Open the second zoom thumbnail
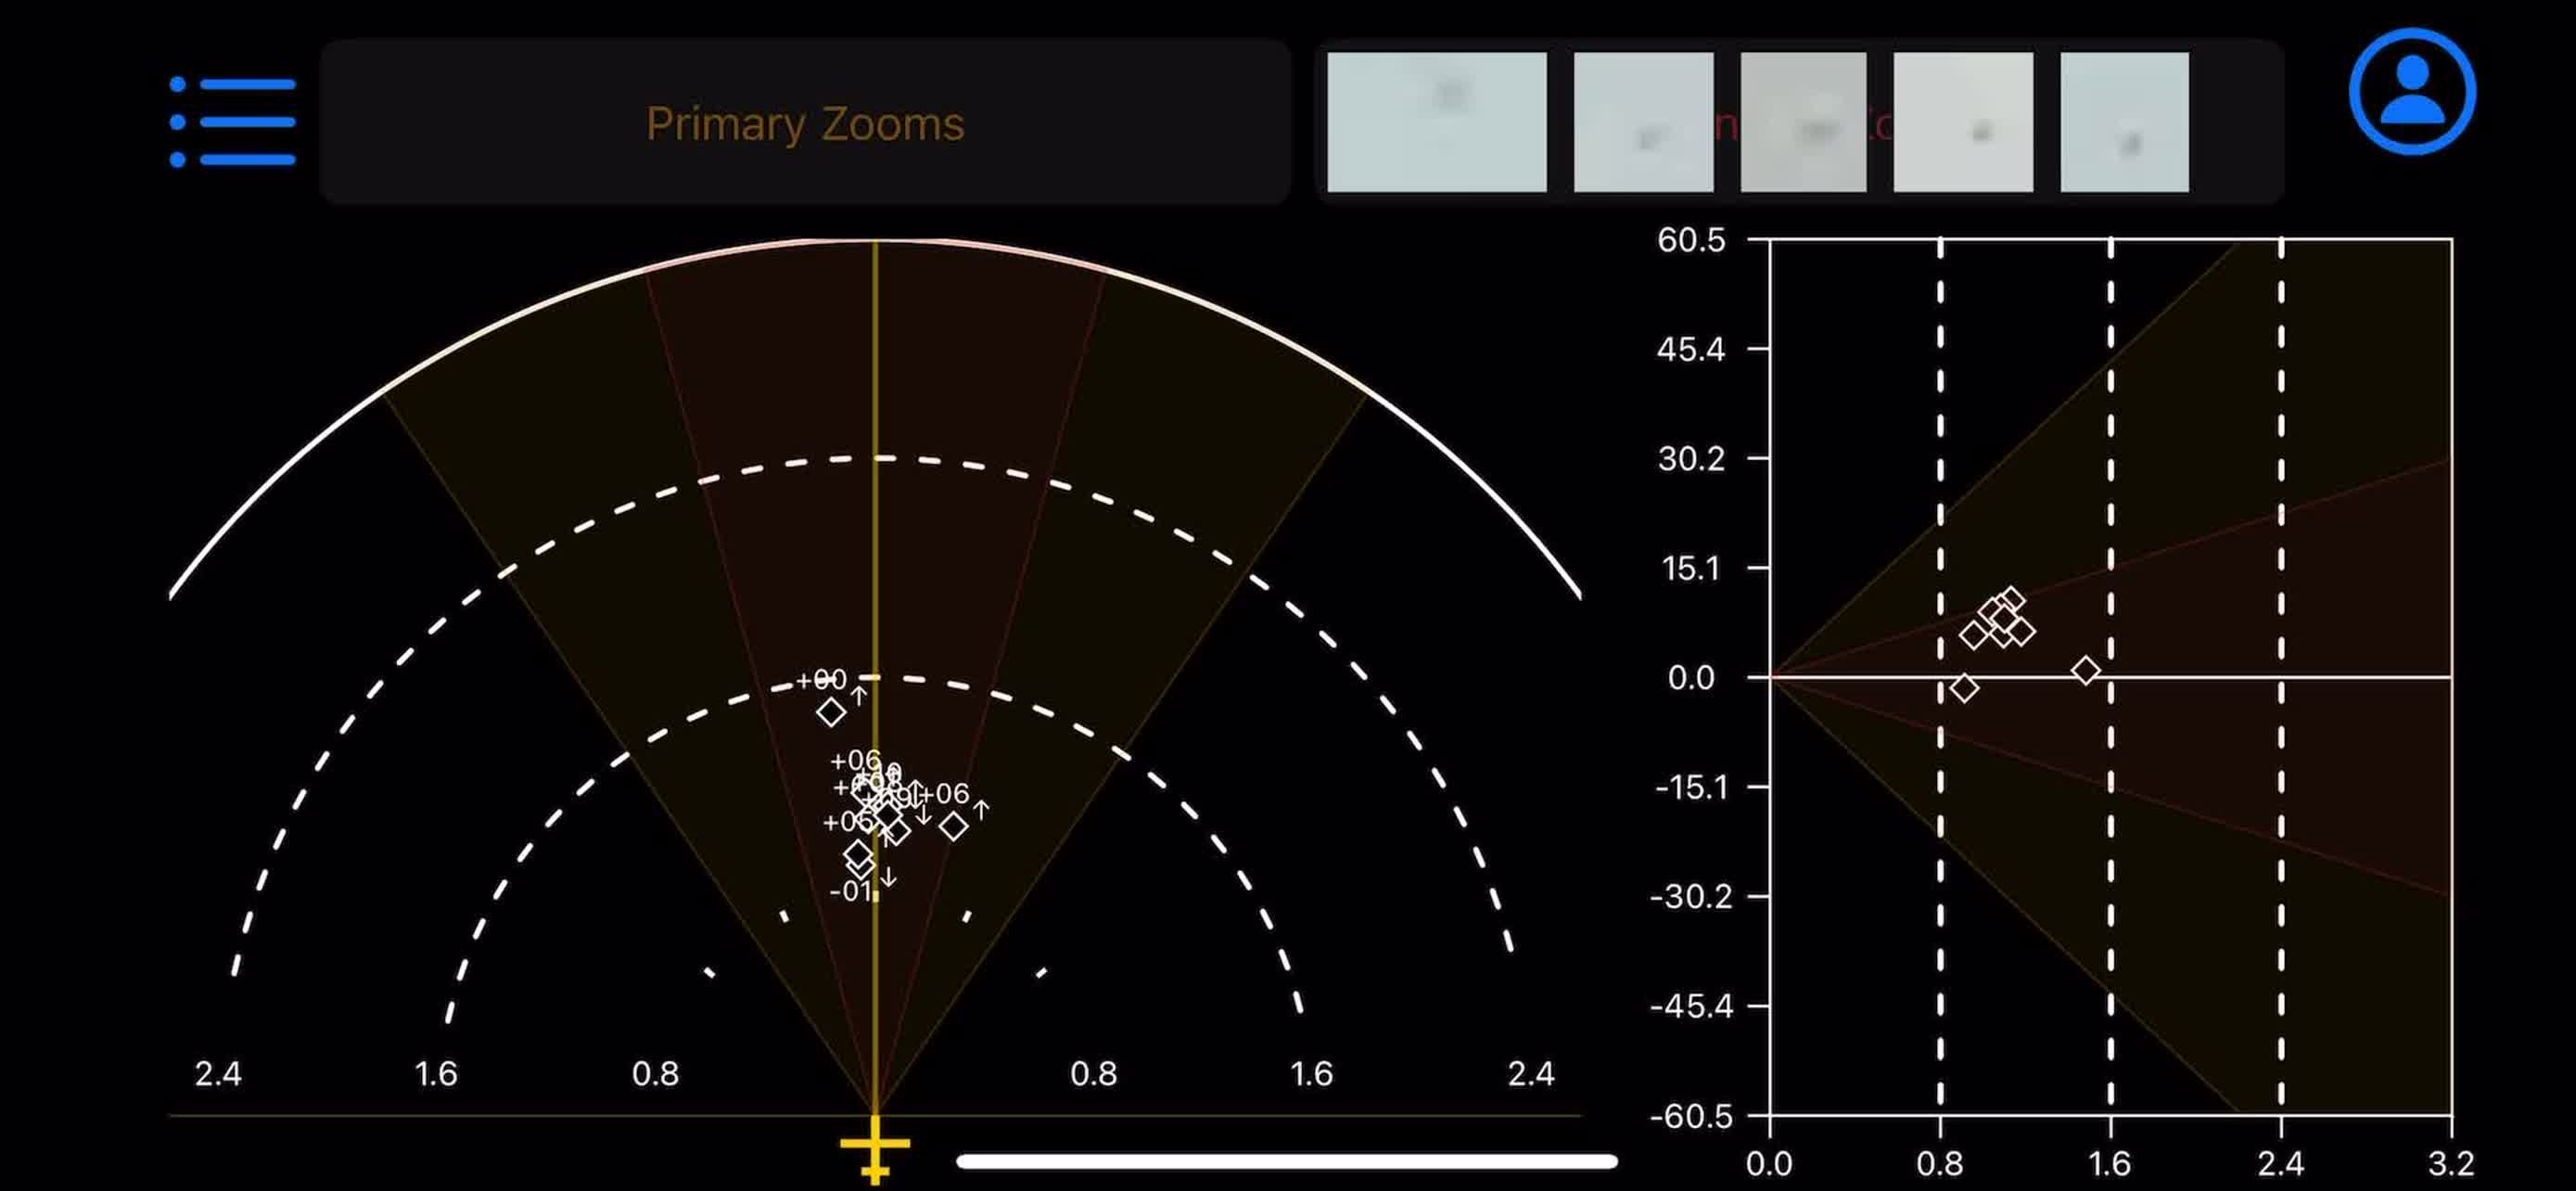The width and height of the screenshot is (2576, 1191). click(x=1643, y=122)
